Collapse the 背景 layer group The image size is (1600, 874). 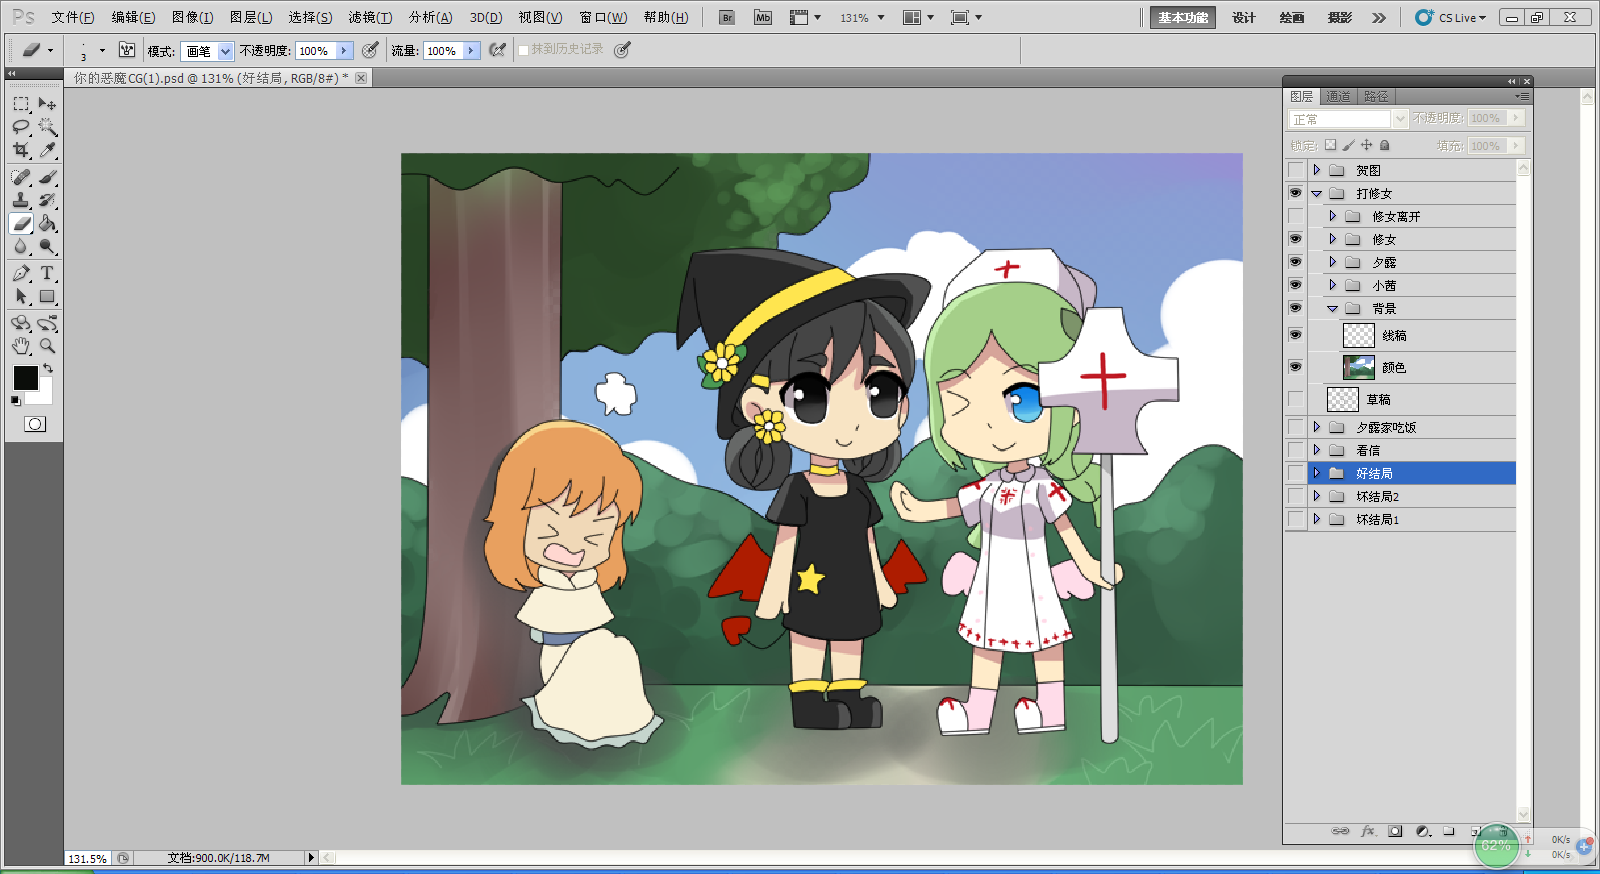tap(1333, 309)
